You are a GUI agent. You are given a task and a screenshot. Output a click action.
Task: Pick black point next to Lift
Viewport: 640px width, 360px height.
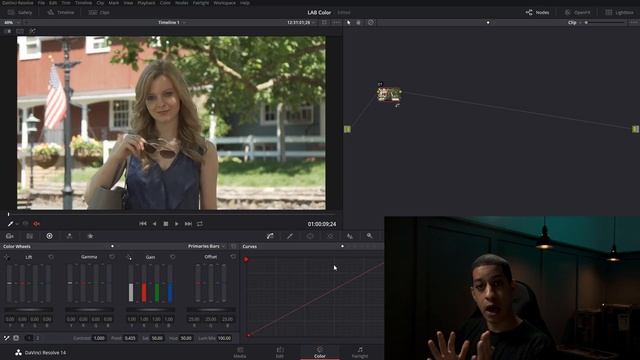coord(7,257)
